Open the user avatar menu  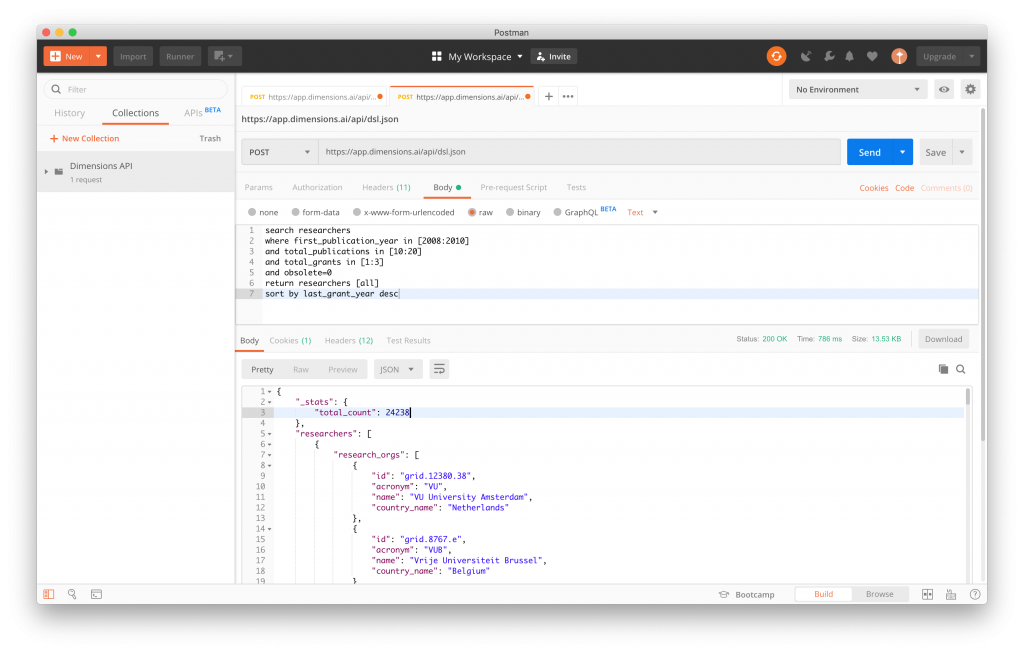(x=899, y=57)
